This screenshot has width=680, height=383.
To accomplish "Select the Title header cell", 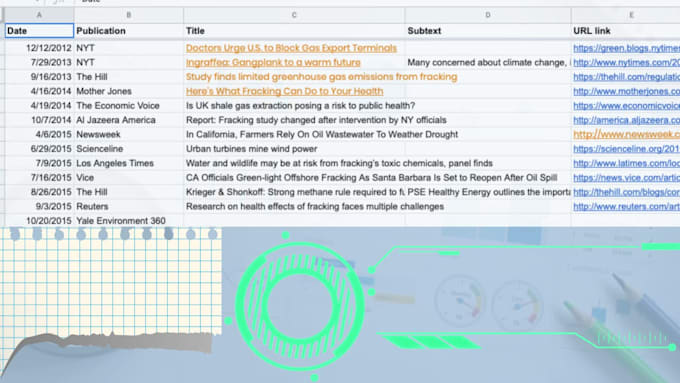I will 294,31.
